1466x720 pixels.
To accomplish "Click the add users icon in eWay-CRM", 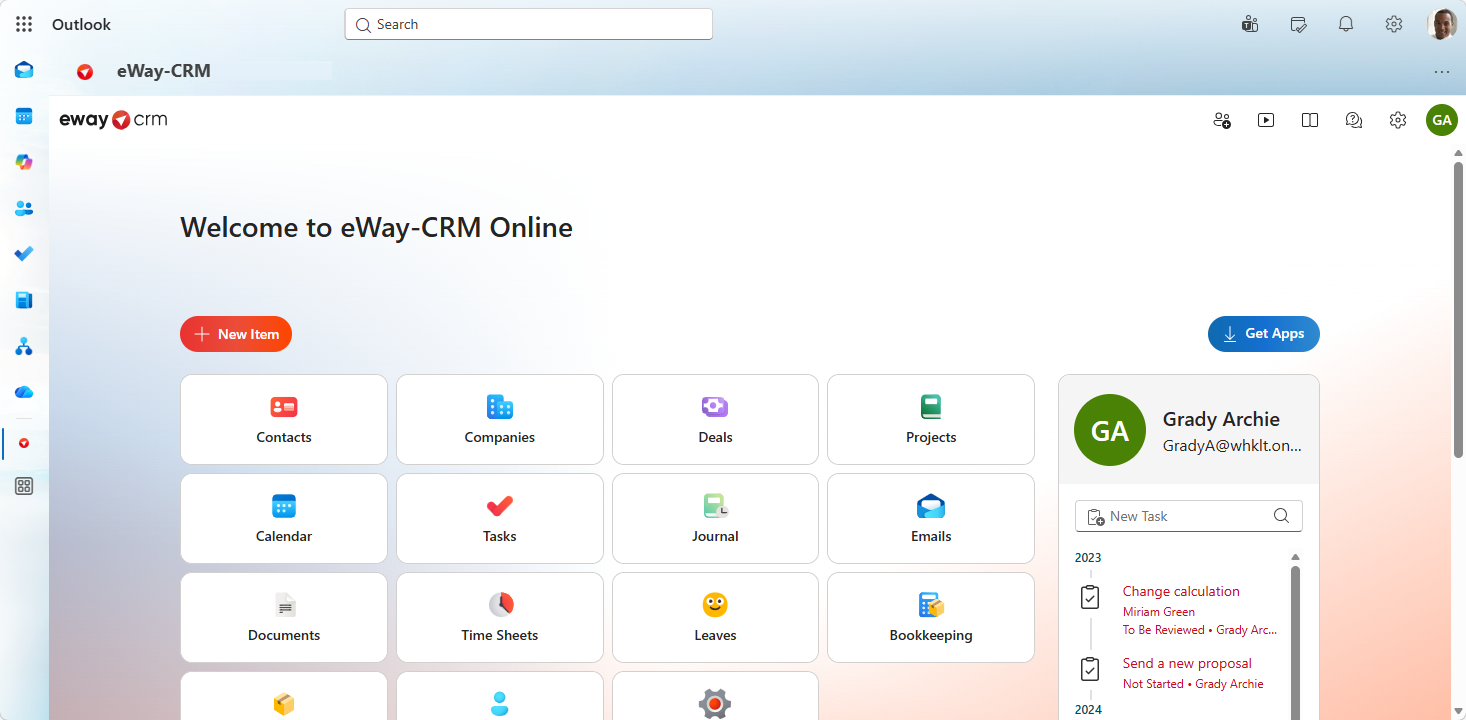I will (1222, 120).
